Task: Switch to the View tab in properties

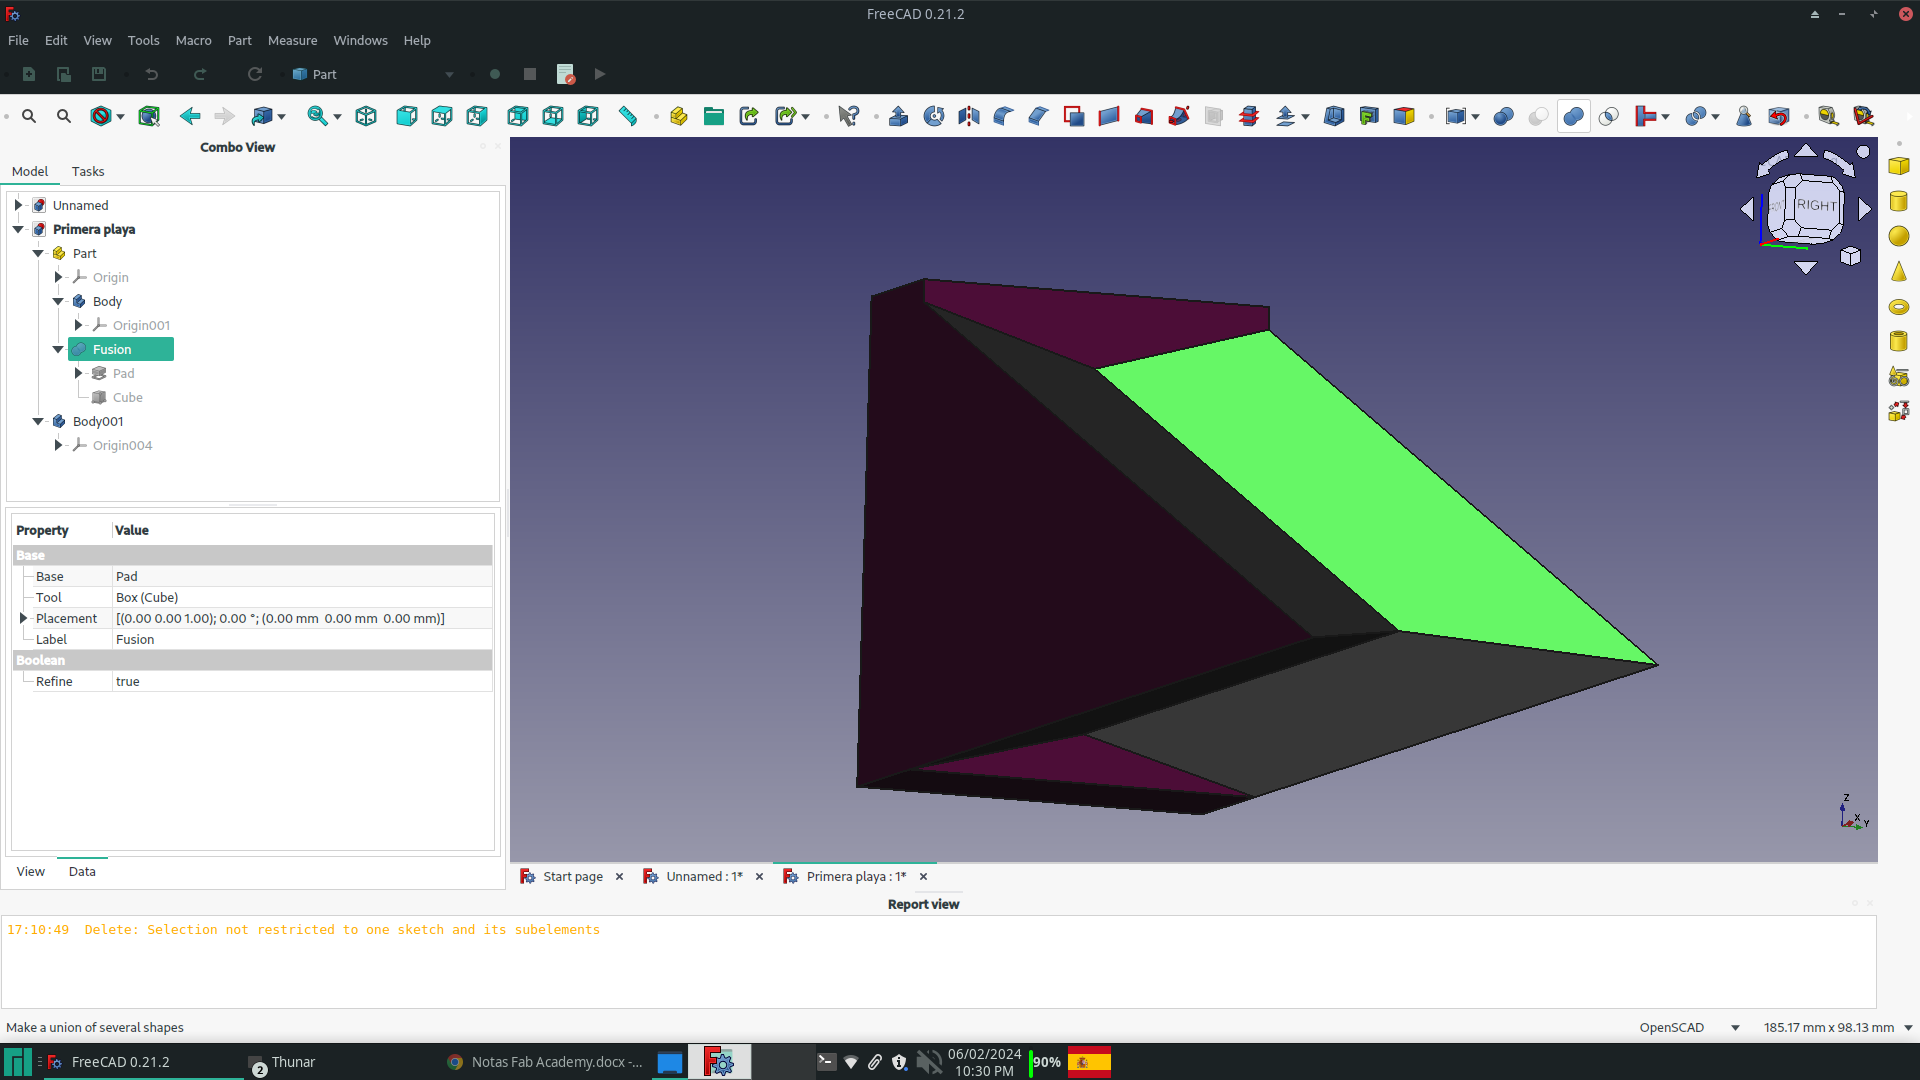Action: [x=30, y=870]
